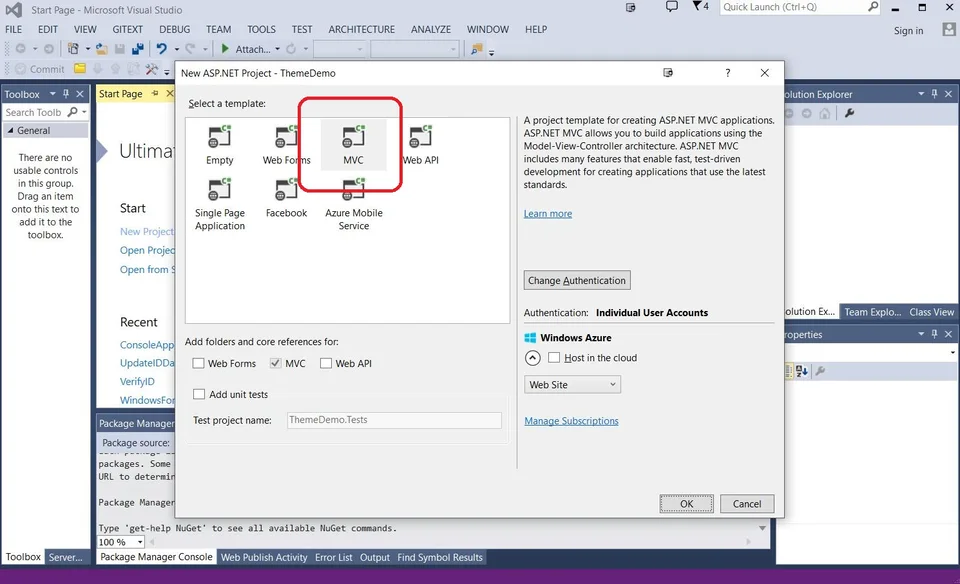Open the FILE menu
The width and height of the screenshot is (960, 584).
click(x=13, y=29)
